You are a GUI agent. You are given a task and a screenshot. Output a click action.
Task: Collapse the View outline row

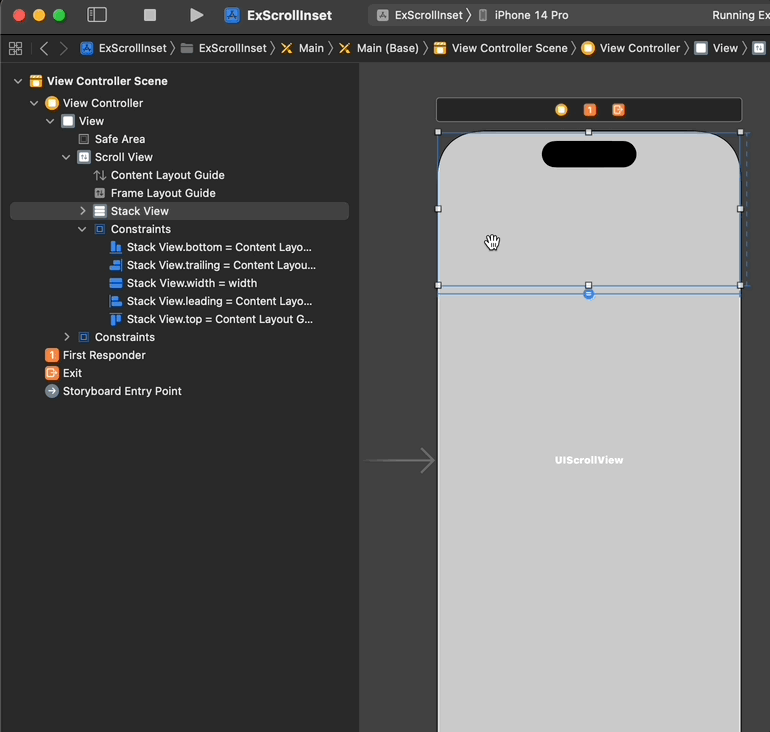[x=50, y=121]
